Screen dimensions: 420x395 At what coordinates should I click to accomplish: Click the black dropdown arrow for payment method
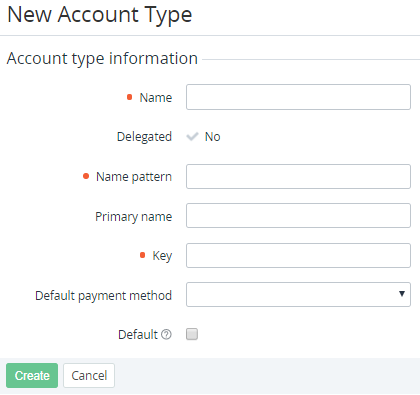coord(402,294)
